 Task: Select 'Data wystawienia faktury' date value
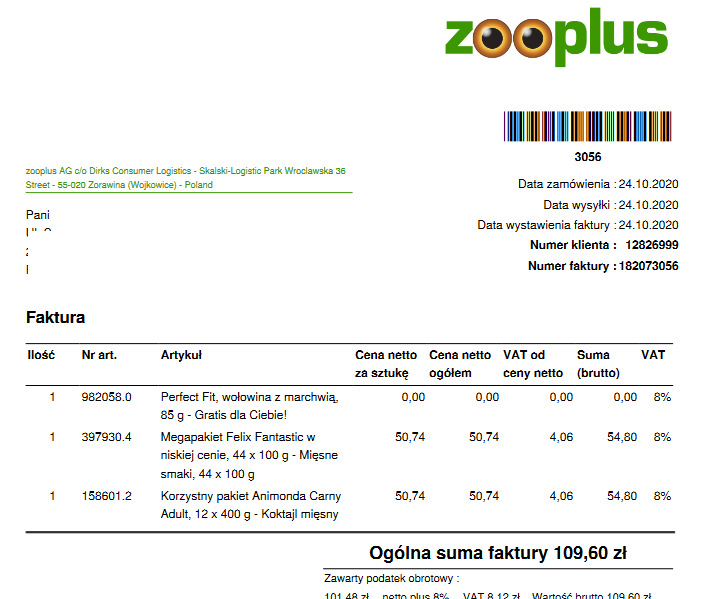tap(648, 225)
